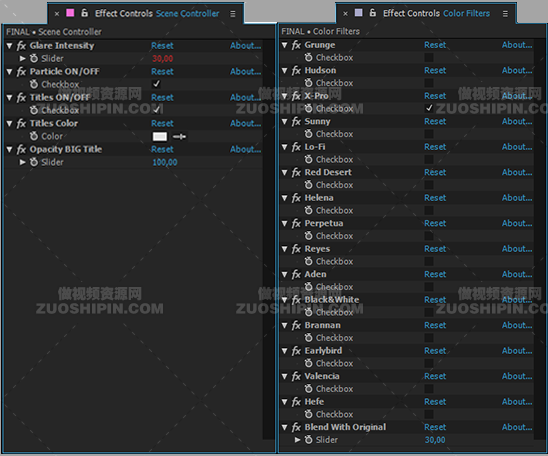Select the Effect Controls Scene Controller tab
The image size is (548, 456).
(x=157, y=14)
